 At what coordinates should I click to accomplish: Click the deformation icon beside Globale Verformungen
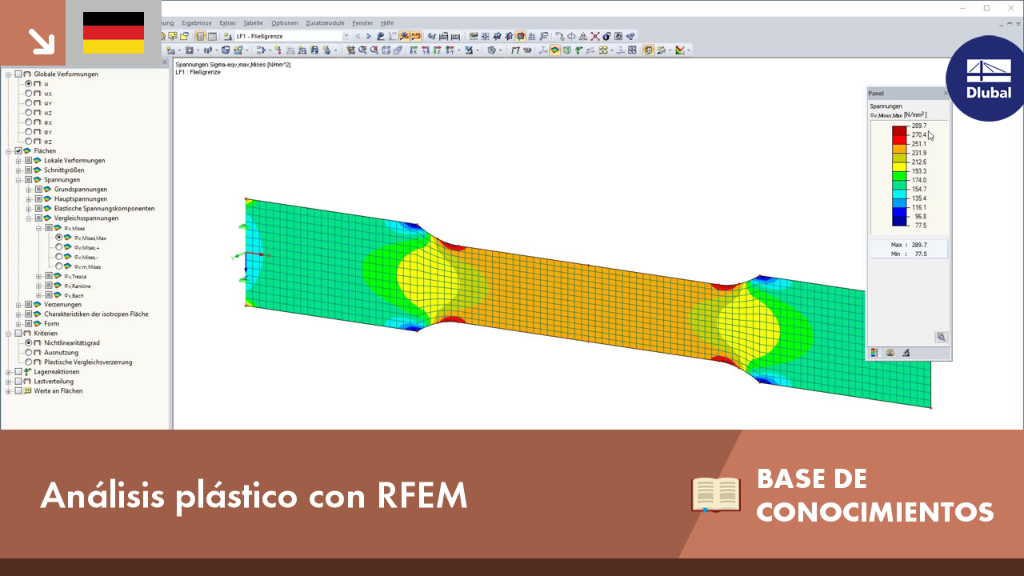(27, 74)
